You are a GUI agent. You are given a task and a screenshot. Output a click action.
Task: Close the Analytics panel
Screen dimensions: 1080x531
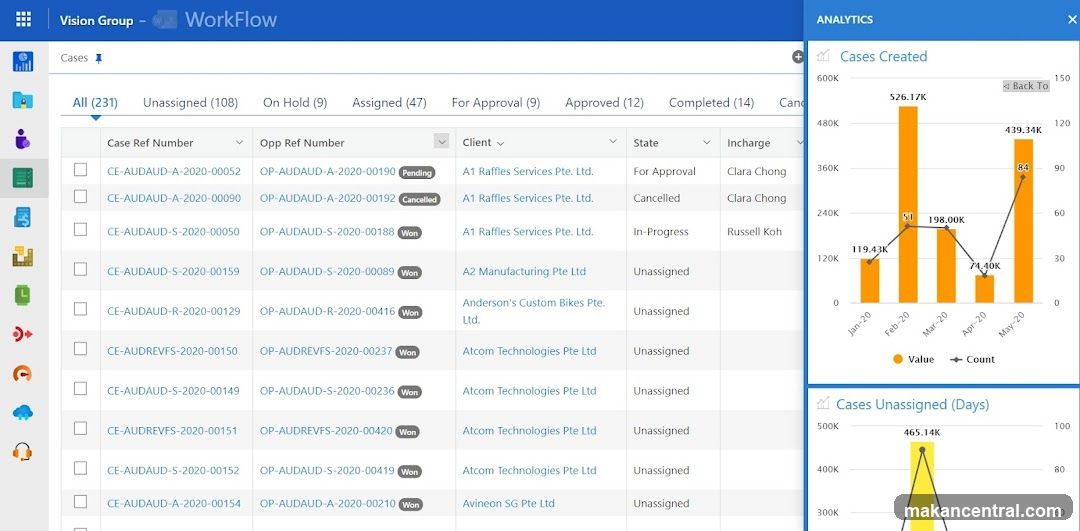coord(1072,19)
